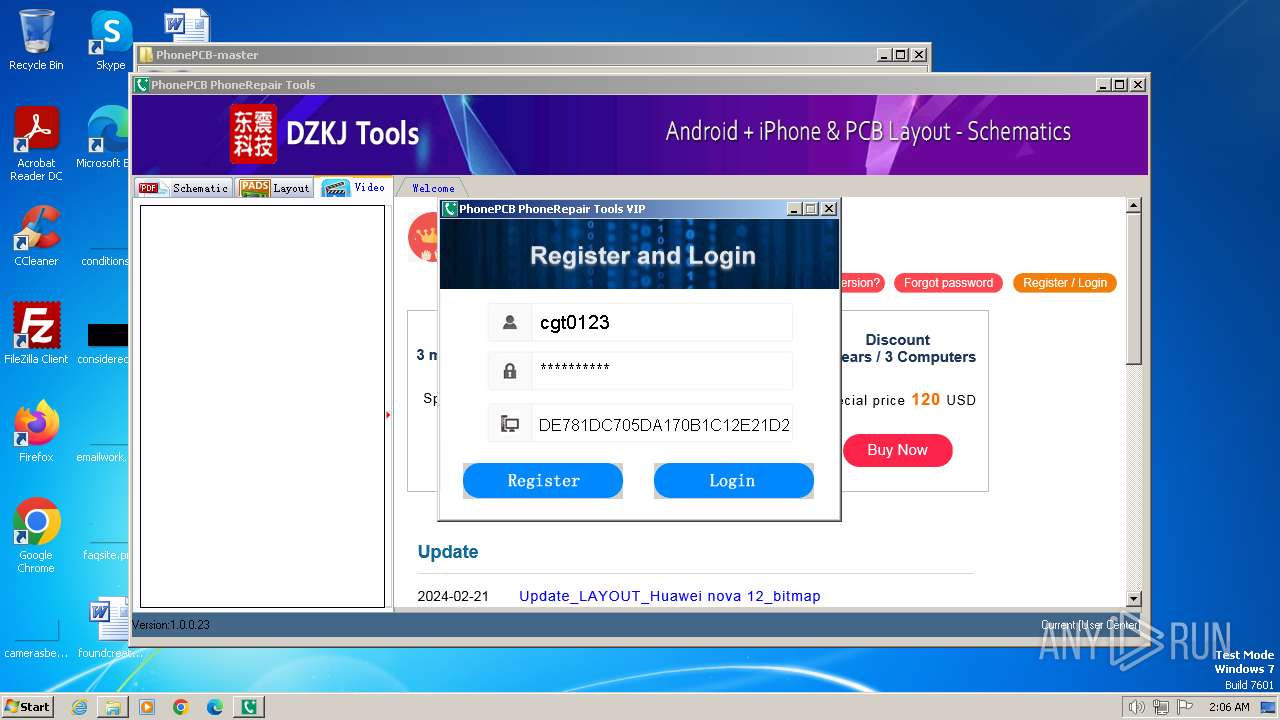Click the blue Register button
The image size is (1280, 720).
point(543,481)
